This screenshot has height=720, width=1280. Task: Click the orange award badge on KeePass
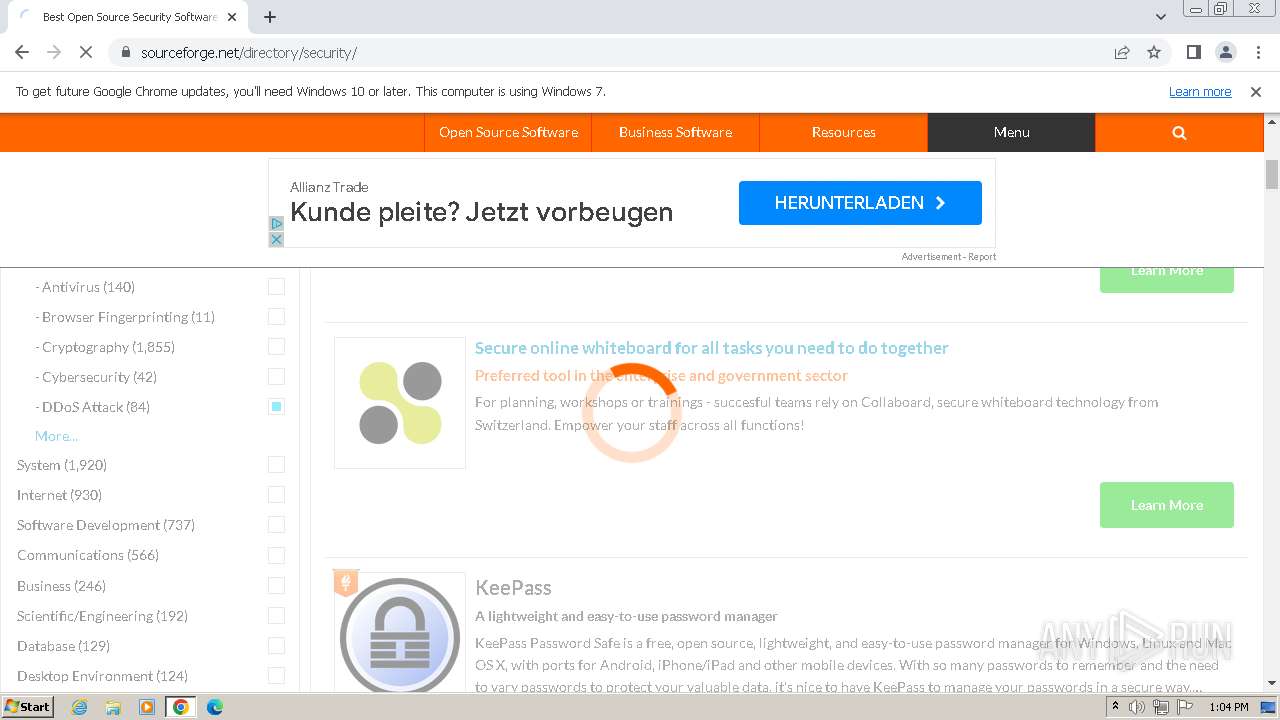pyautogui.click(x=346, y=582)
